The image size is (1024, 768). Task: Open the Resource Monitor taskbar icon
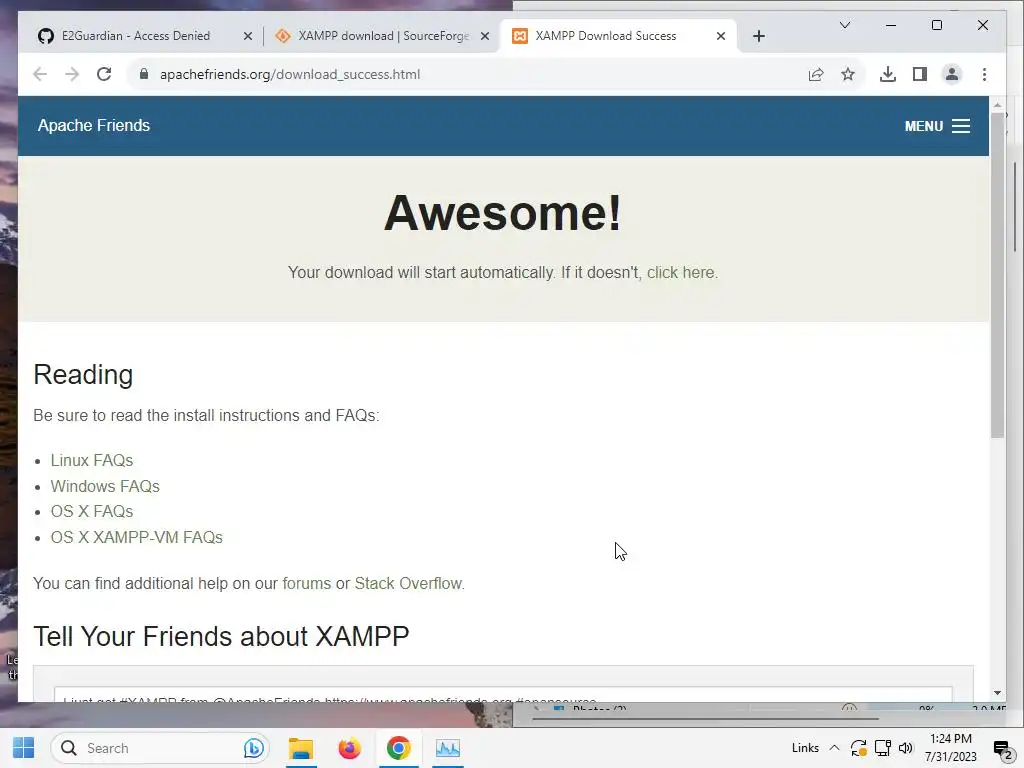[x=448, y=748]
